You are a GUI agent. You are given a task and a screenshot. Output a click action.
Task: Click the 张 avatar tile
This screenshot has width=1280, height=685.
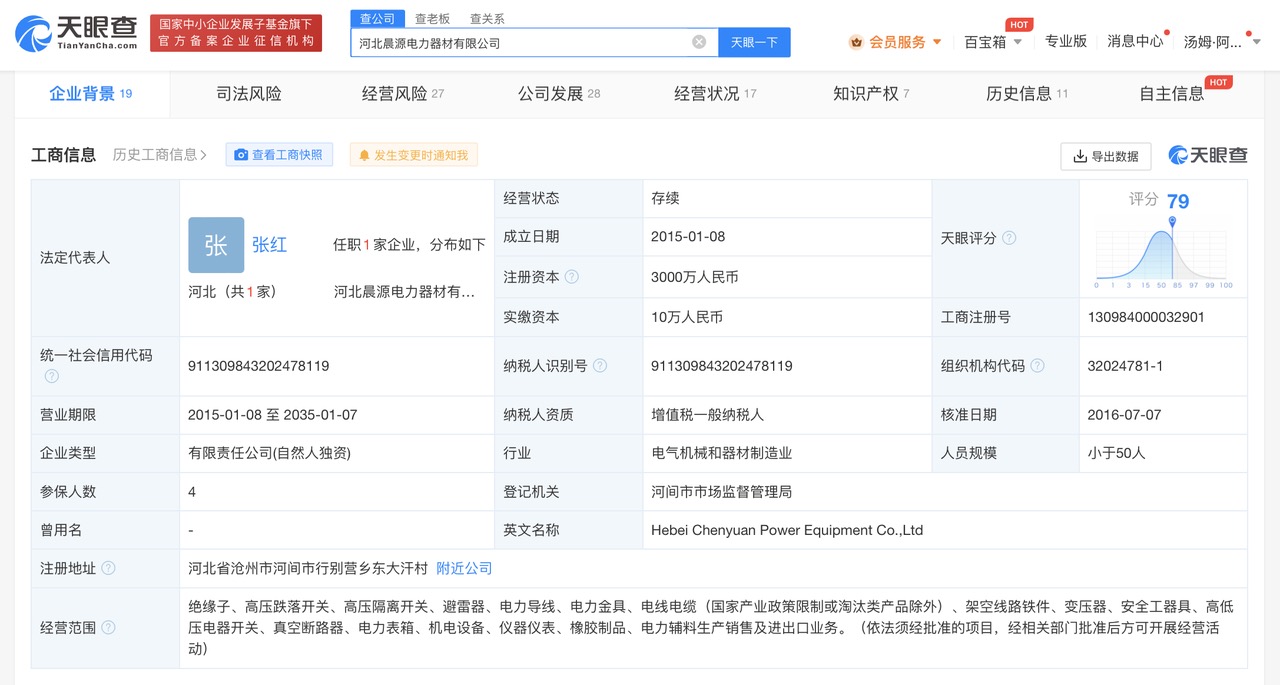(216, 245)
